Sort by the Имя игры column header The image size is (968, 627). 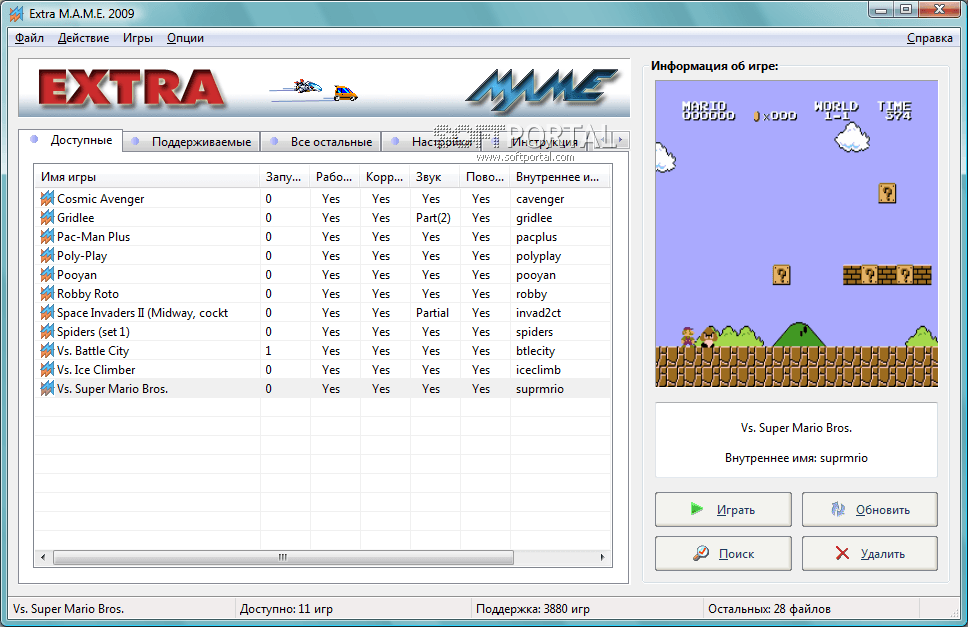pyautogui.click(x=147, y=177)
